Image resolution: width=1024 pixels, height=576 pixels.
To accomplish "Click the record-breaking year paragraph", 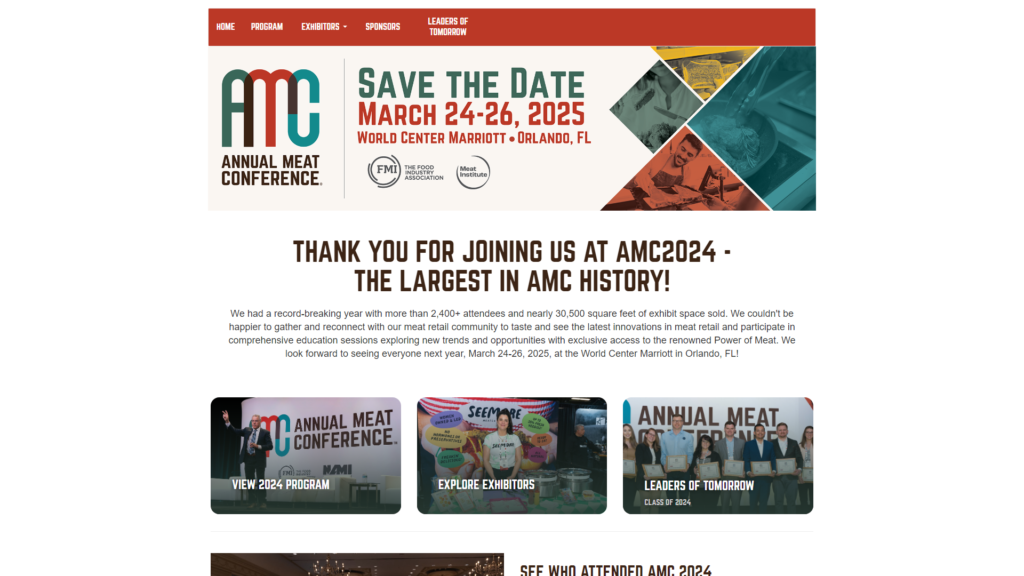I will point(512,334).
